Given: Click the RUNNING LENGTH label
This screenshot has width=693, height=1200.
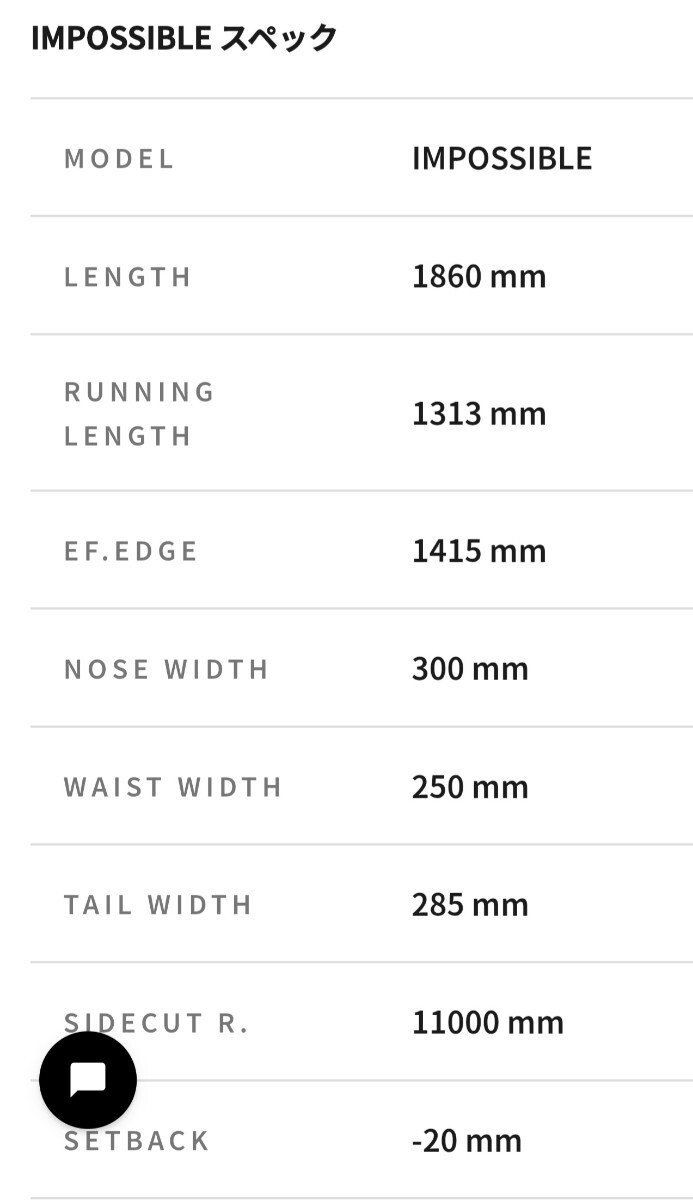Looking at the screenshot, I should (140, 413).
